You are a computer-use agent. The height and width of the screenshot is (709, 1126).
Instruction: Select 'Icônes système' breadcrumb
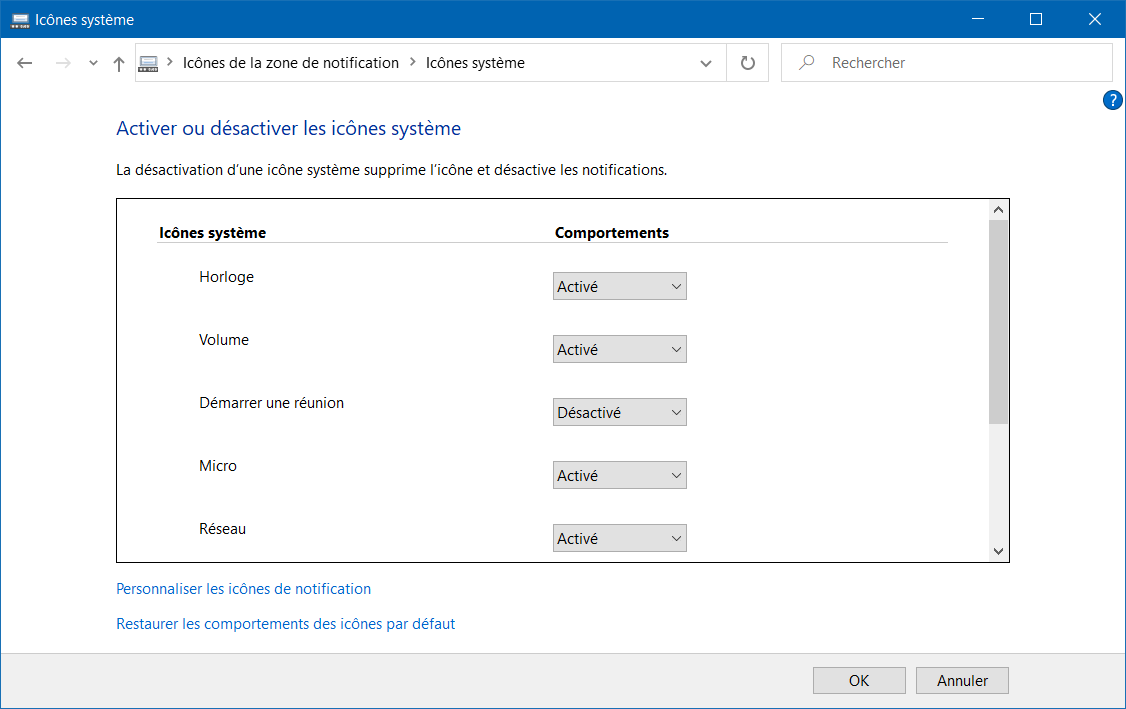(475, 62)
